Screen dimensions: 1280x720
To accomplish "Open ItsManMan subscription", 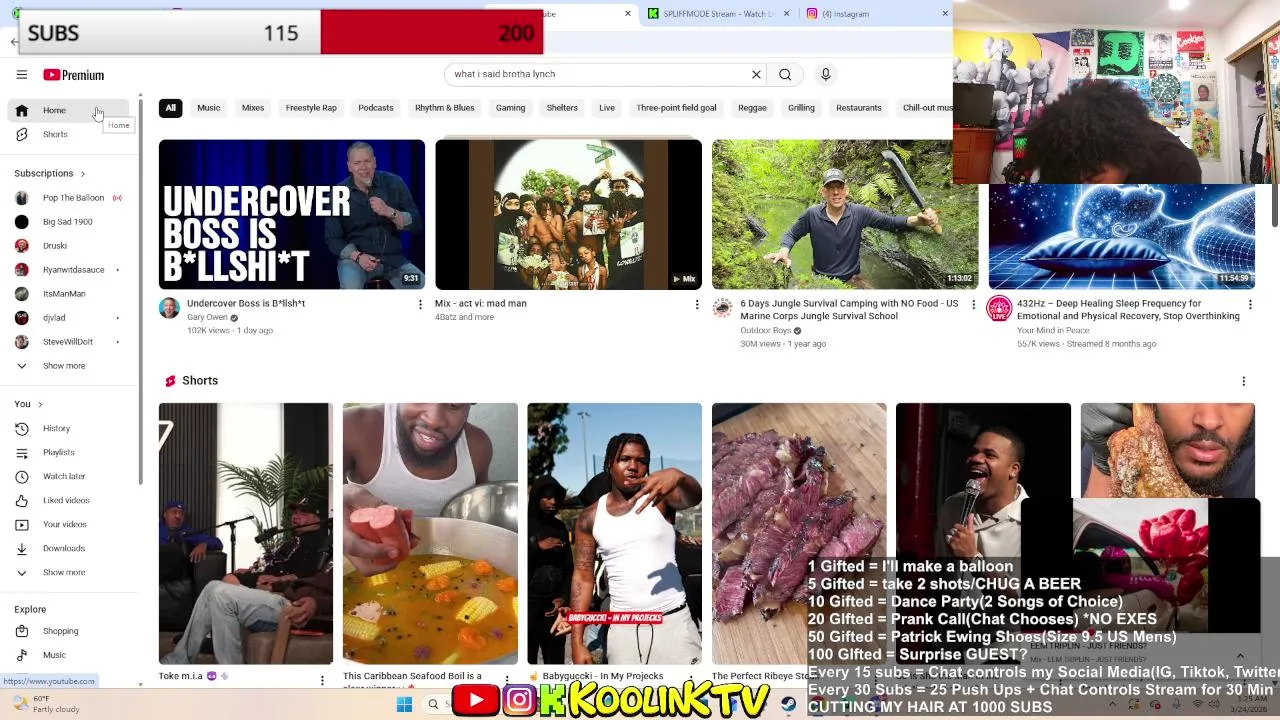I will click(68, 294).
